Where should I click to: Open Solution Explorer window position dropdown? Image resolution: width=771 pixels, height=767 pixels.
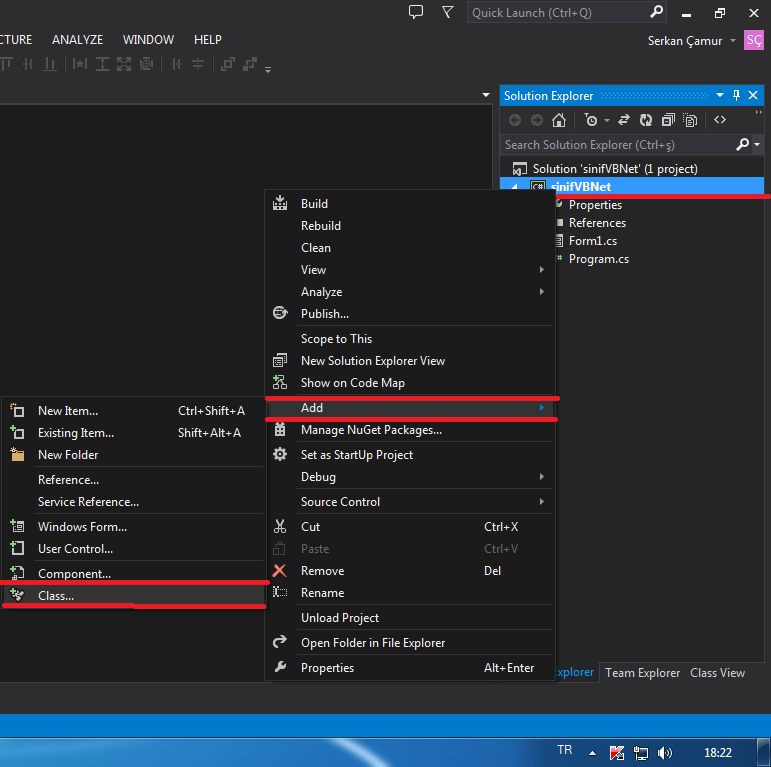(720, 95)
